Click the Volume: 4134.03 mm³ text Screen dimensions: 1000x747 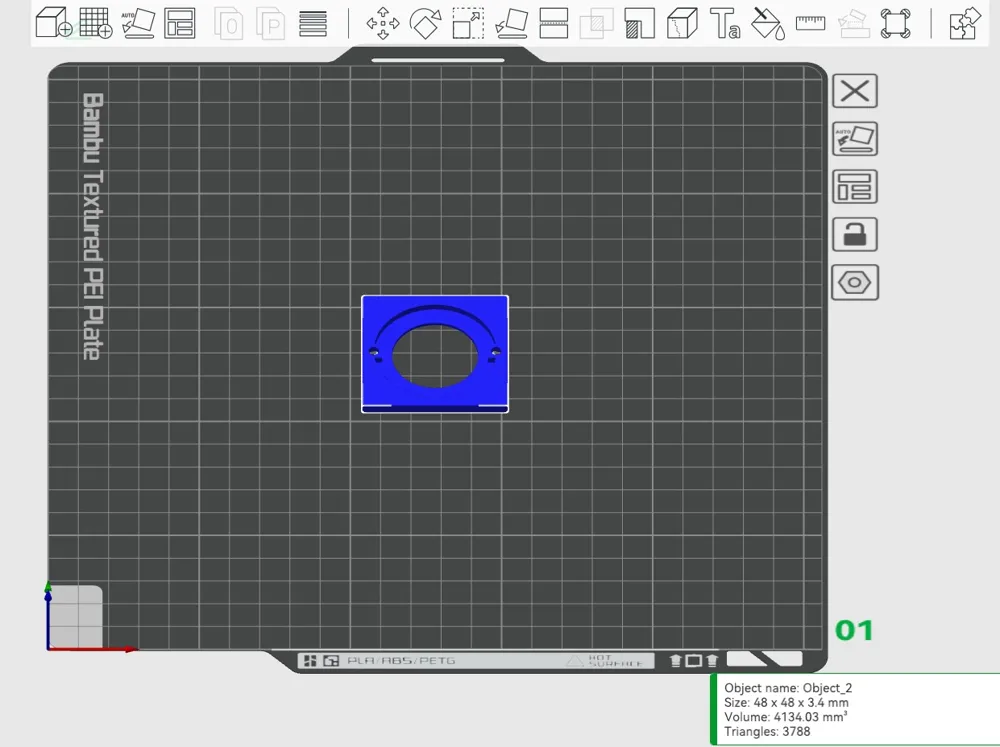[786, 716]
